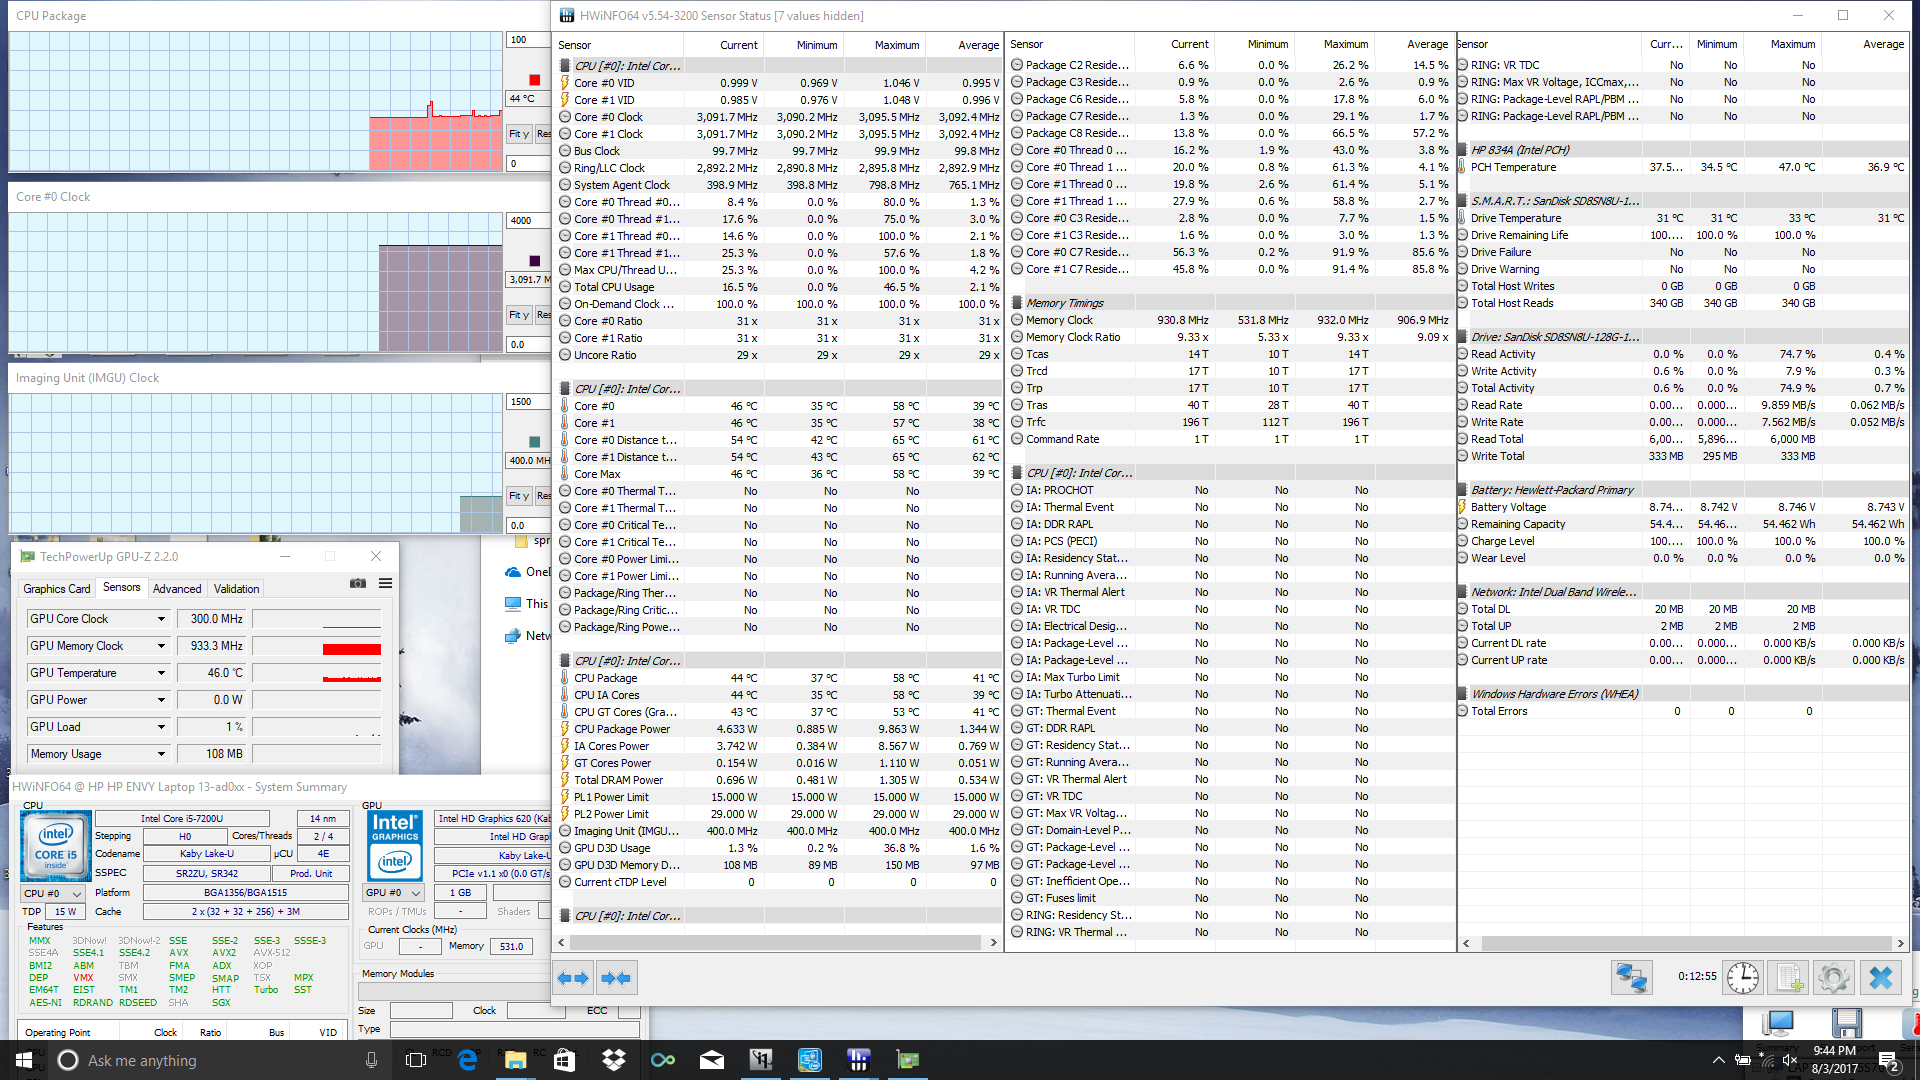Viewport: 1920px width, 1080px height.
Task: Click the red color swatch in CPU Package graph
Action: 534,80
